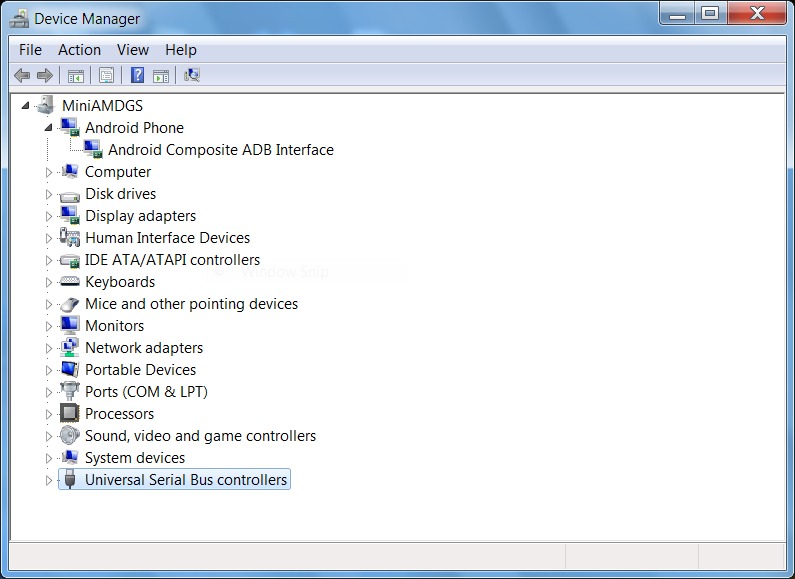Close the Device Manager window
Image resolution: width=795 pixels, height=579 pixels.
tap(757, 14)
